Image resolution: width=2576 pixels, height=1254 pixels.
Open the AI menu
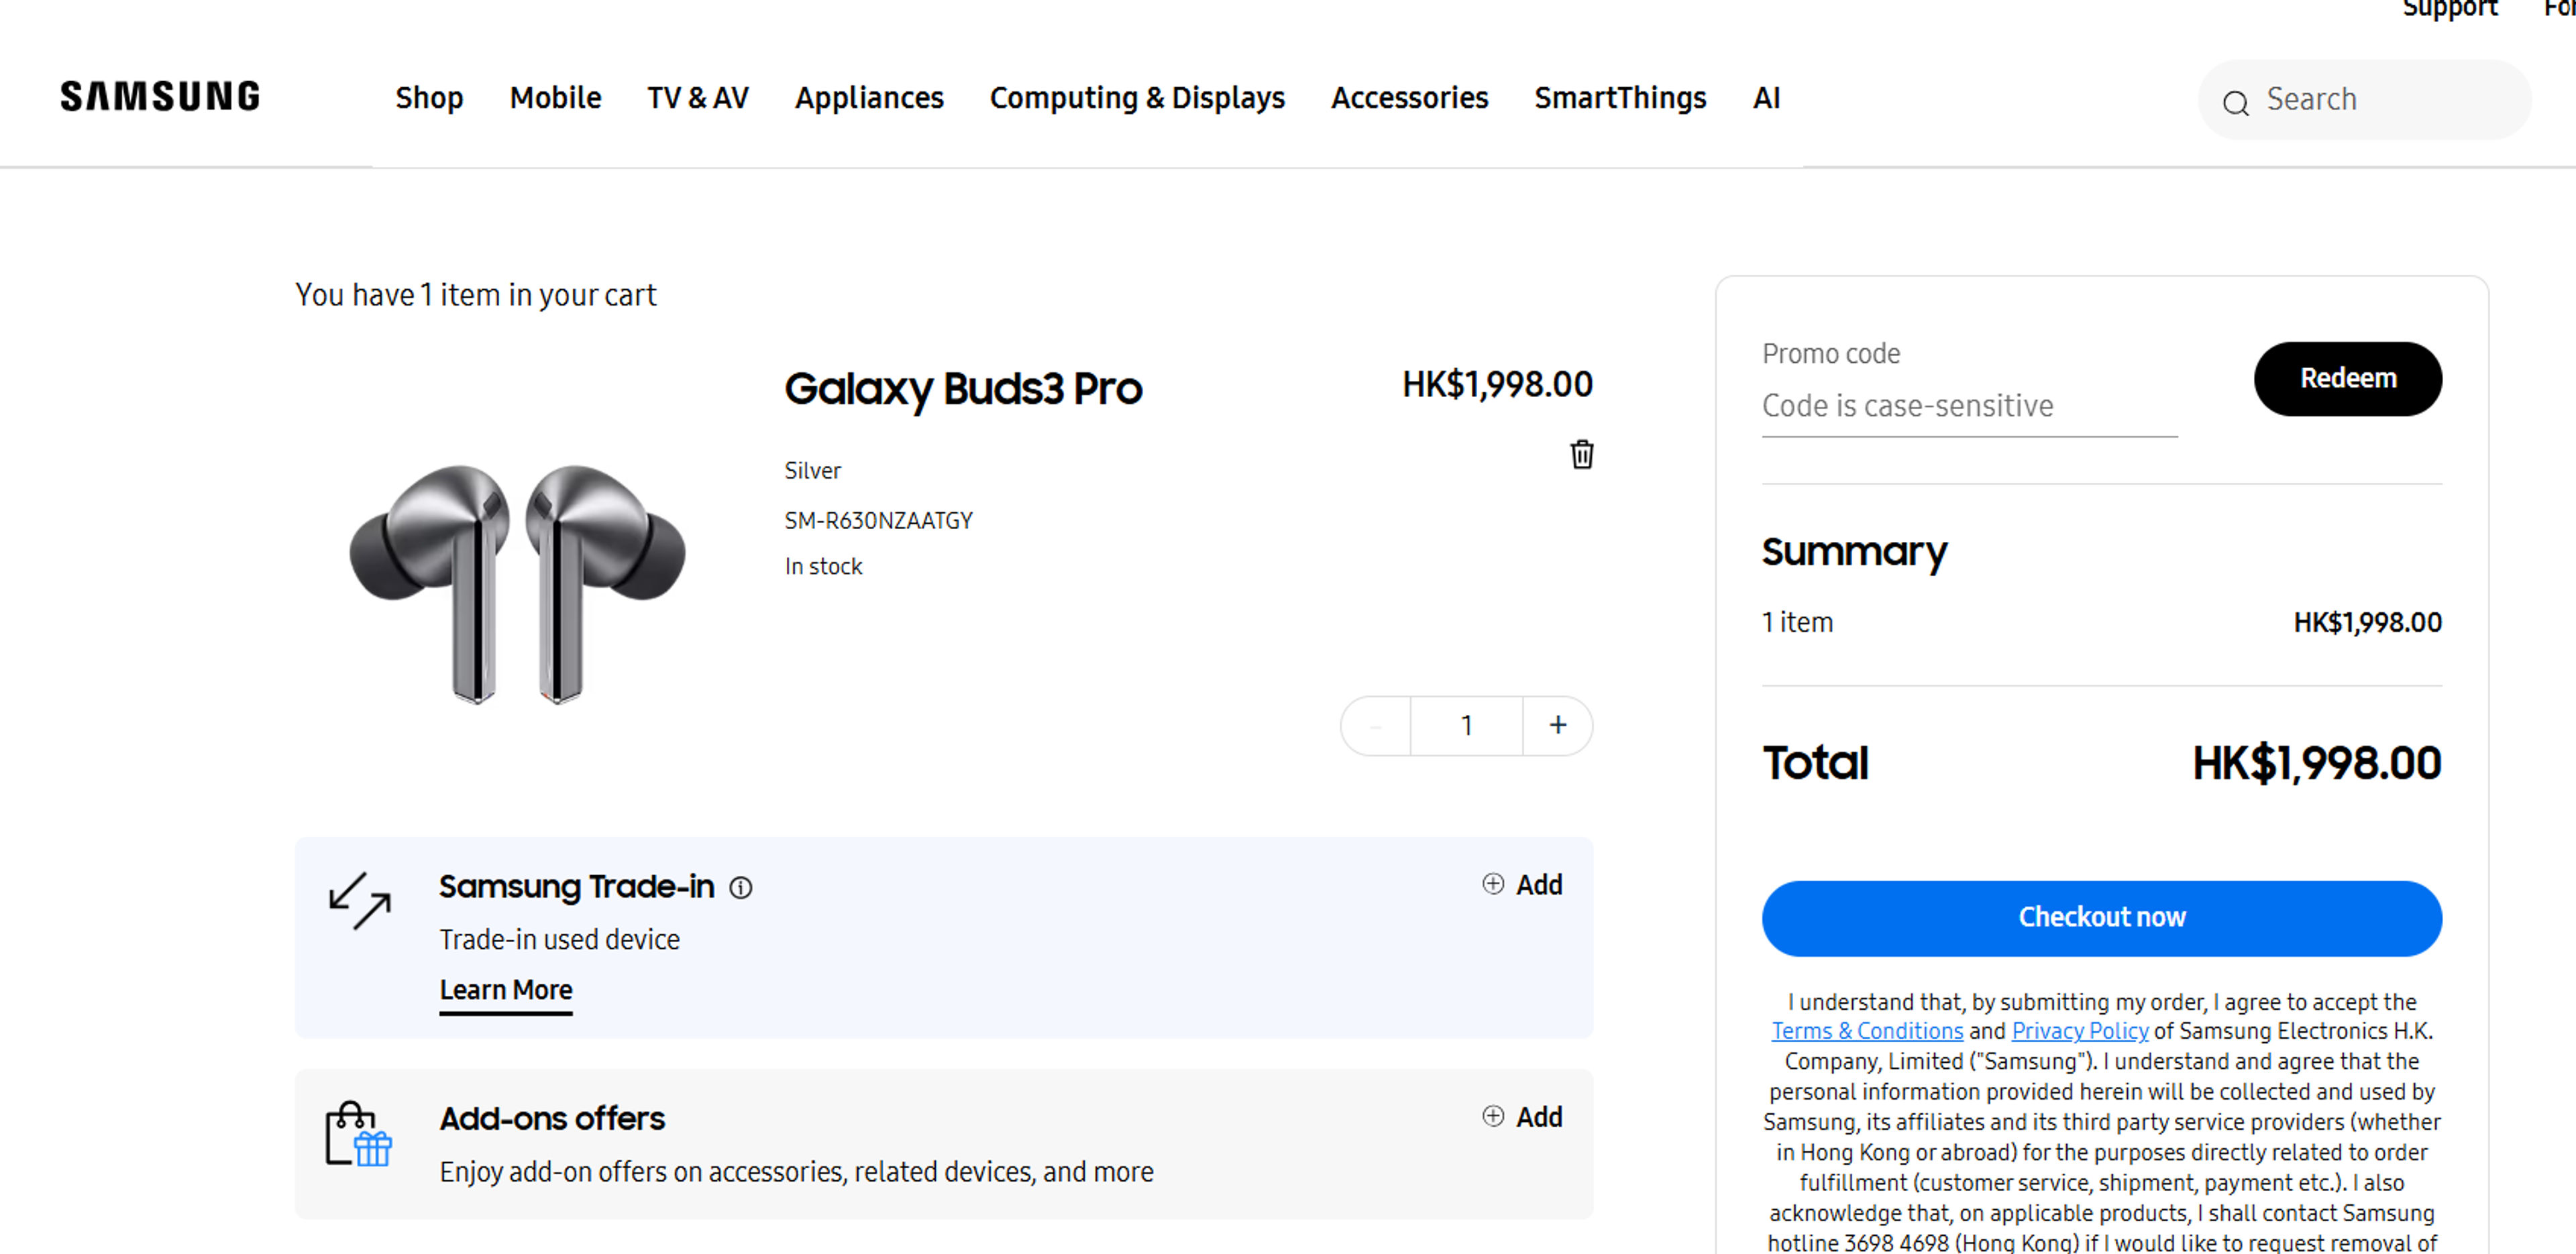pos(1766,98)
